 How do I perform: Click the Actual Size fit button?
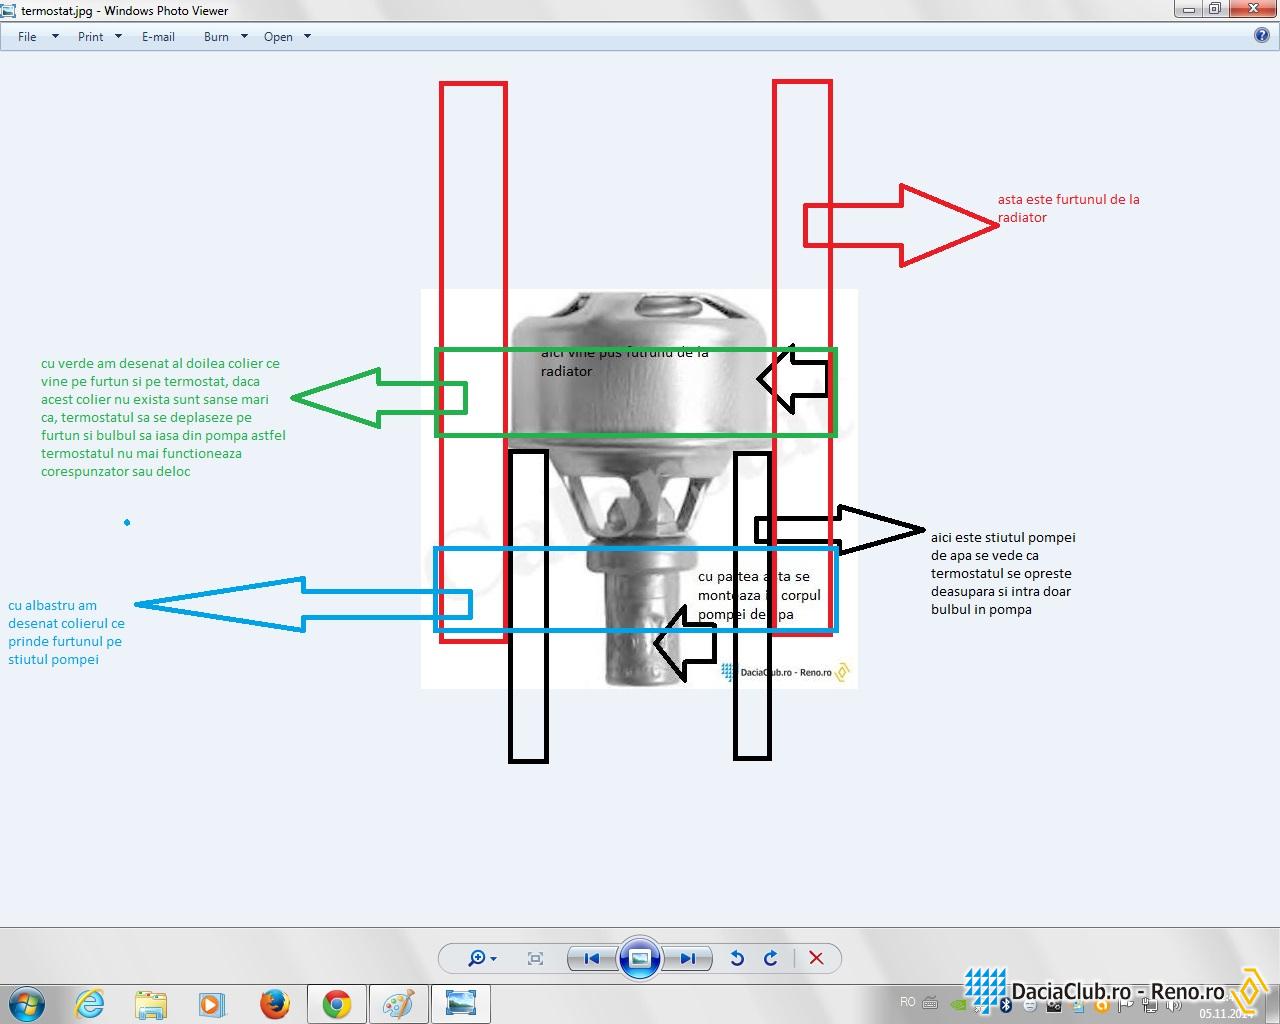535,958
